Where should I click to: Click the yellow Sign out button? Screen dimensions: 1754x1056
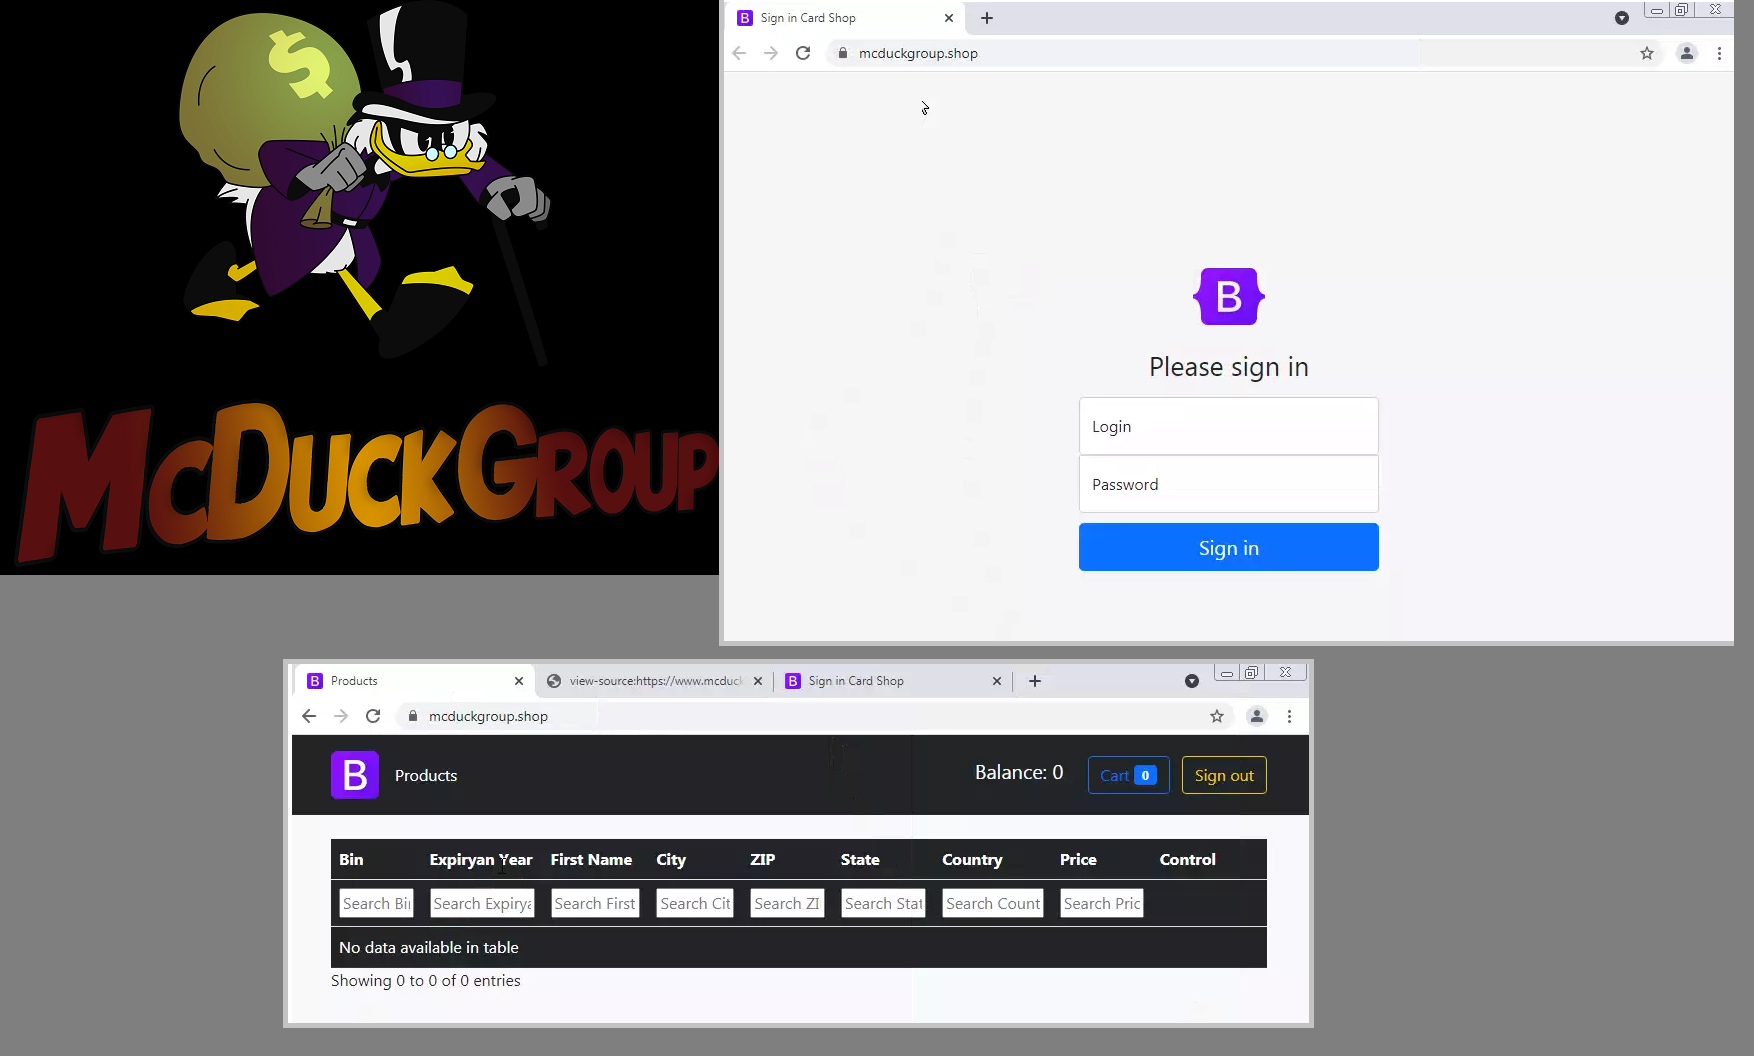point(1224,775)
